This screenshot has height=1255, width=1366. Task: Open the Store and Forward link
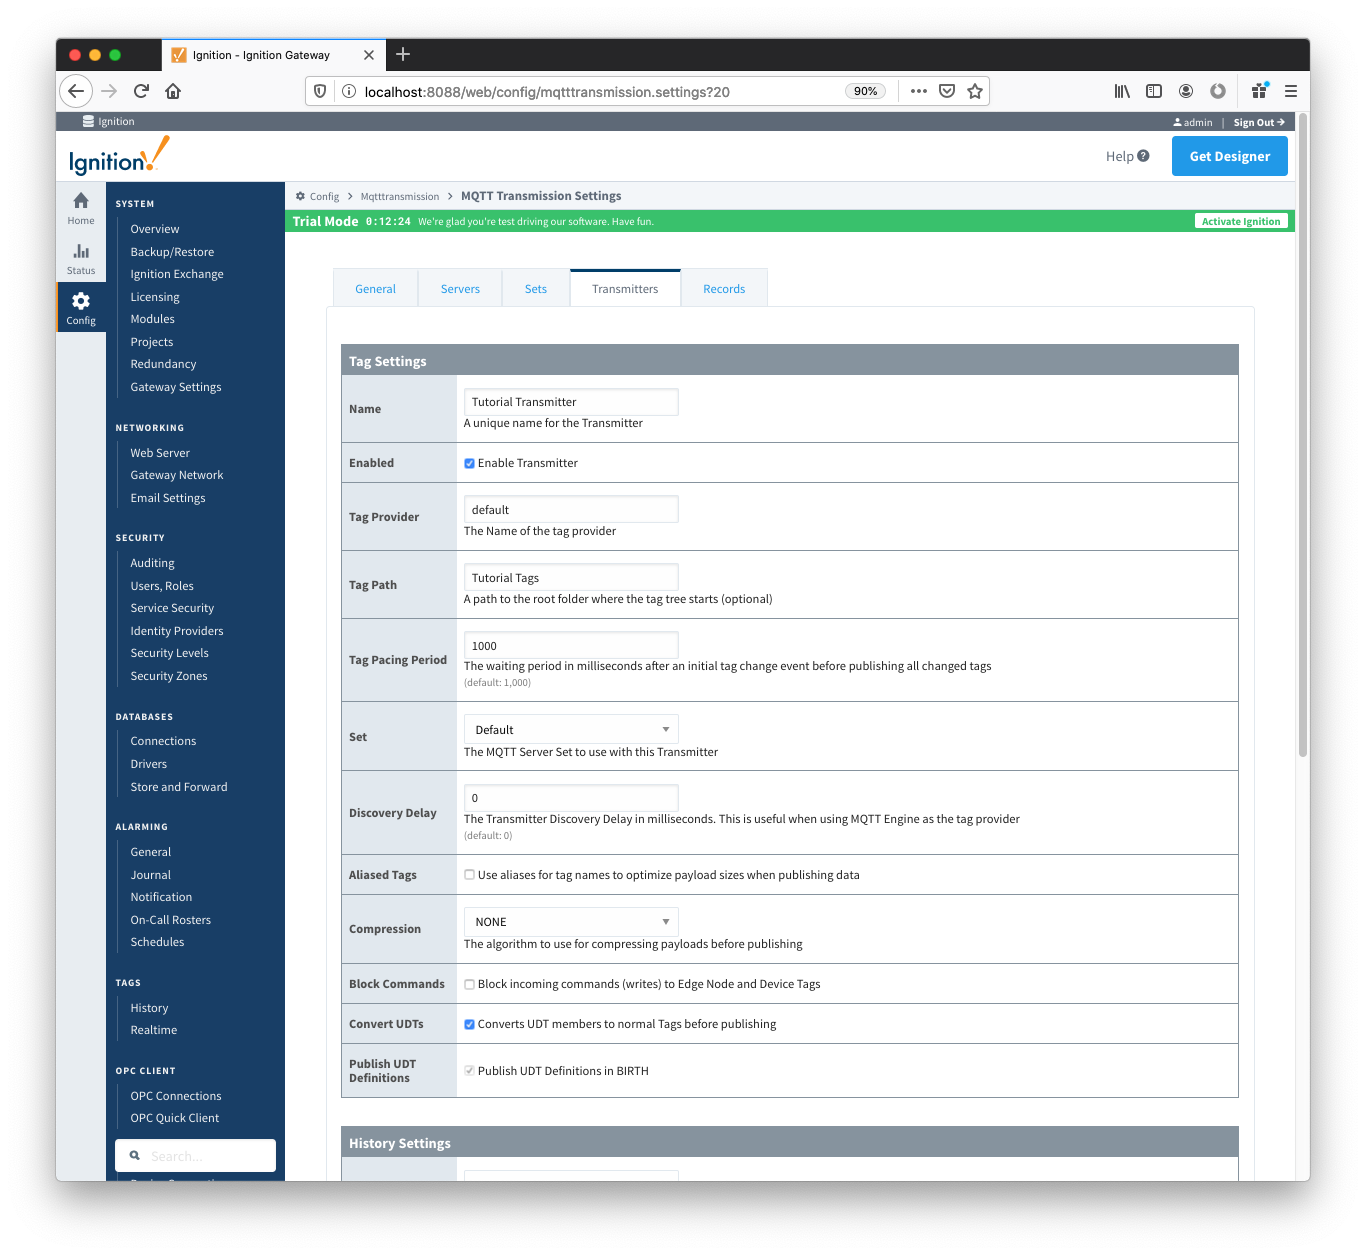[179, 787]
